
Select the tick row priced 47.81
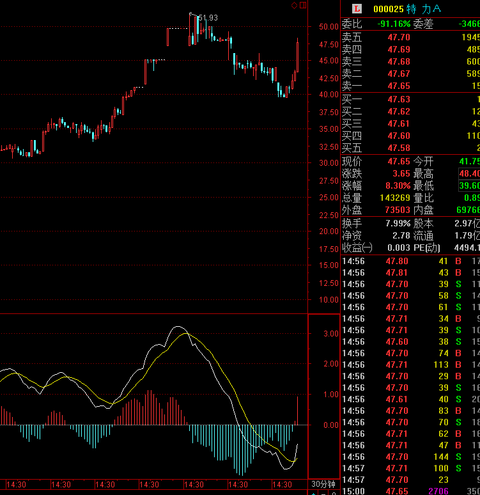coord(411,273)
